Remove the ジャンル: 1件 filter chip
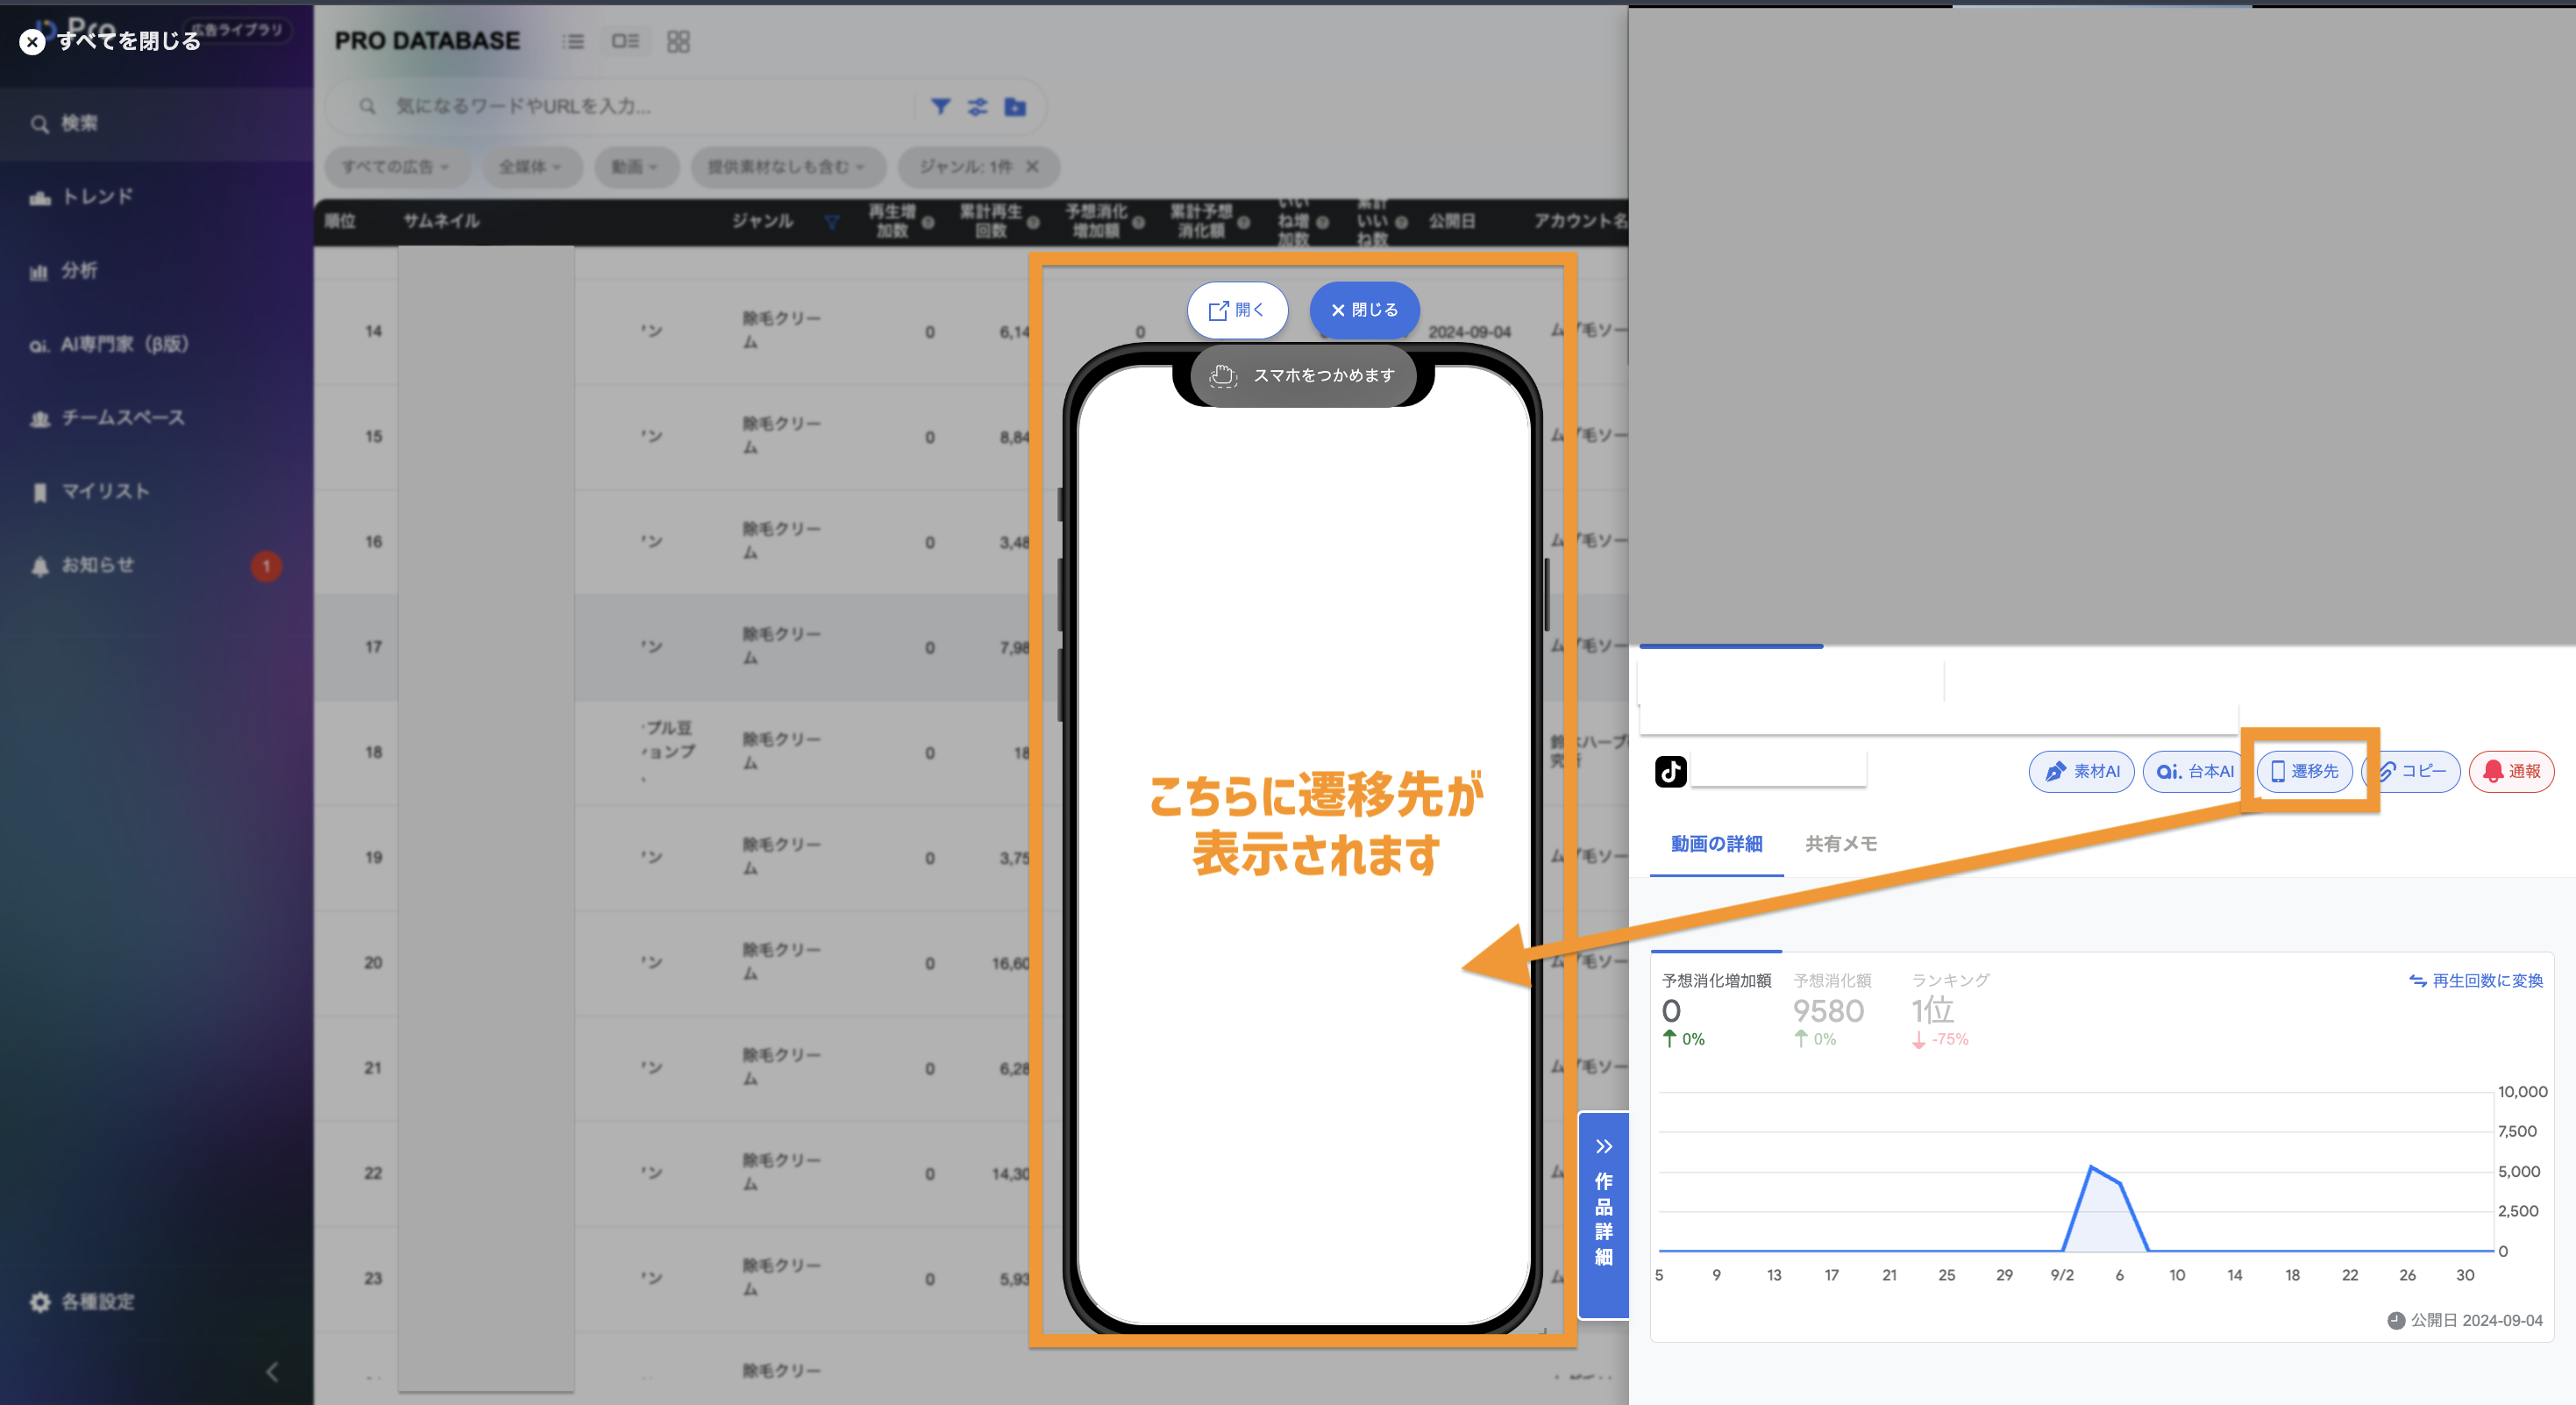The width and height of the screenshot is (2576, 1405). point(1033,166)
